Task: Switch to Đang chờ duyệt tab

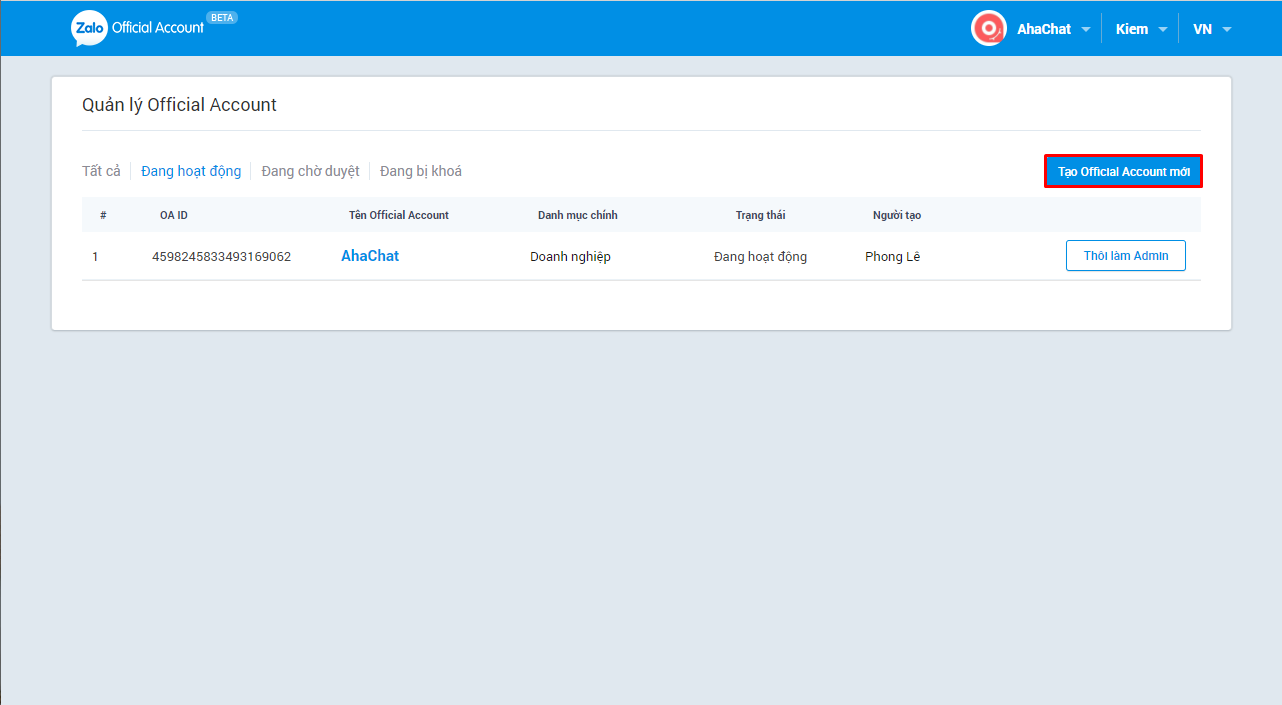Action: [x=310, y=171]
